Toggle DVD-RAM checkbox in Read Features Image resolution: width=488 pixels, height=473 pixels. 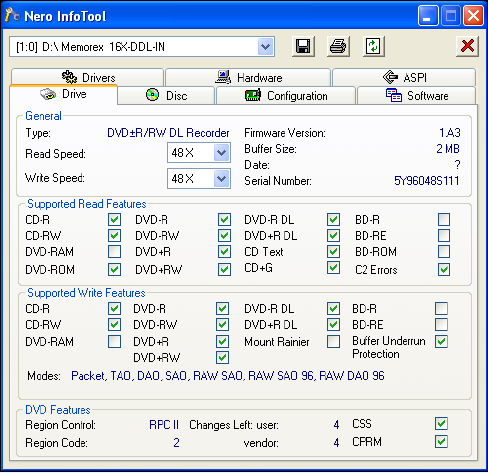point(114,252)
